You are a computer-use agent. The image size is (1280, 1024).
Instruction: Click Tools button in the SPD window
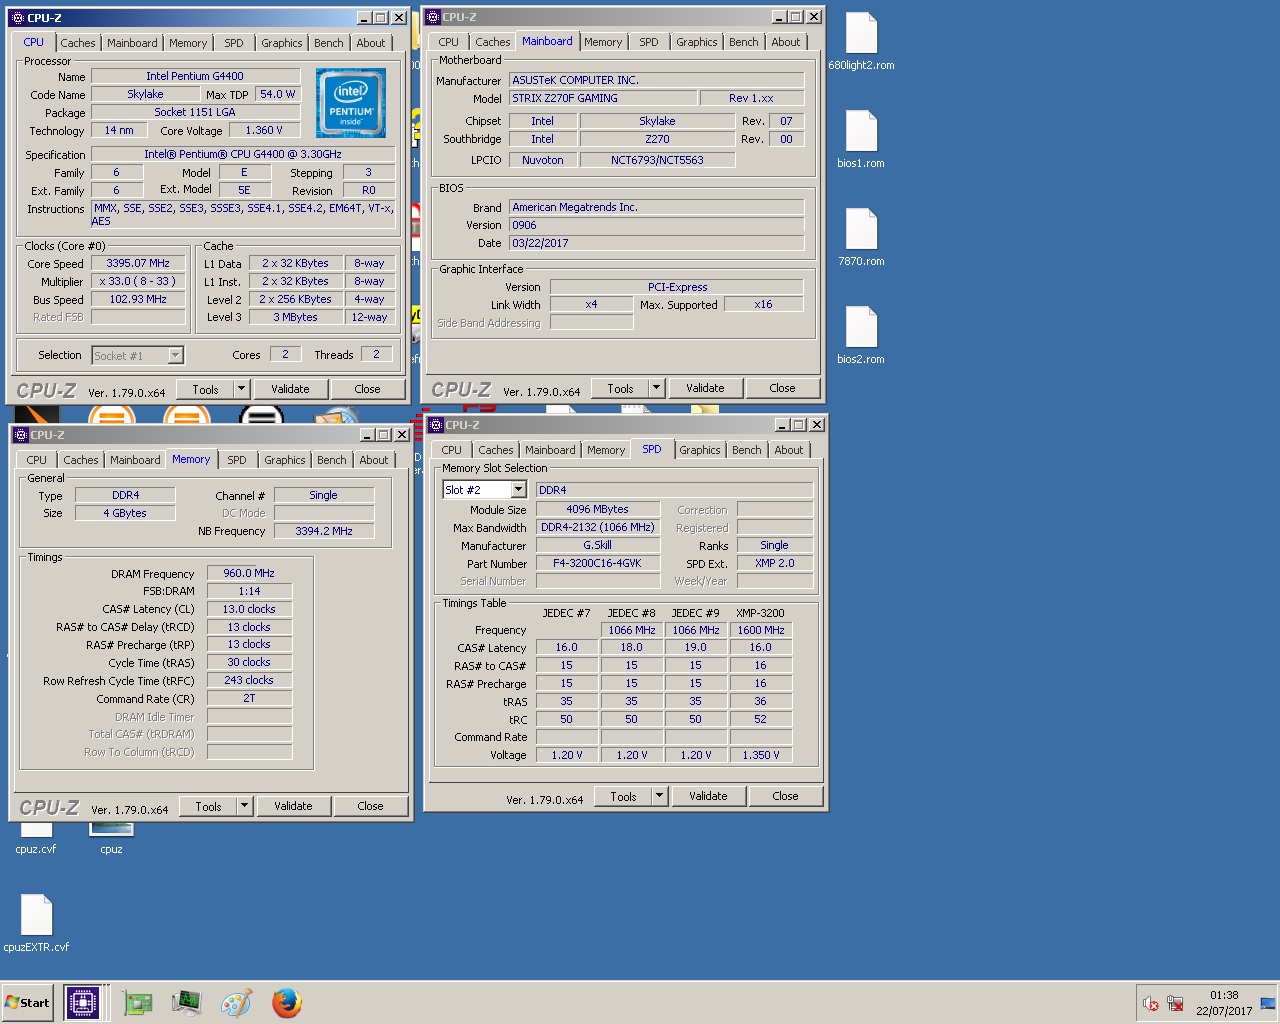(624, 796)
